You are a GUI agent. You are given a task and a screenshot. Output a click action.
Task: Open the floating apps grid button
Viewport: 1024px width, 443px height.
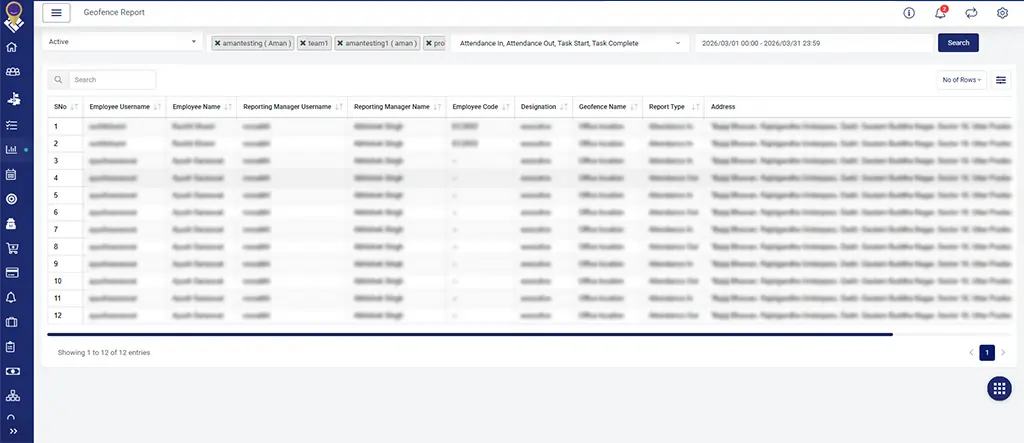tap(999, 388)
